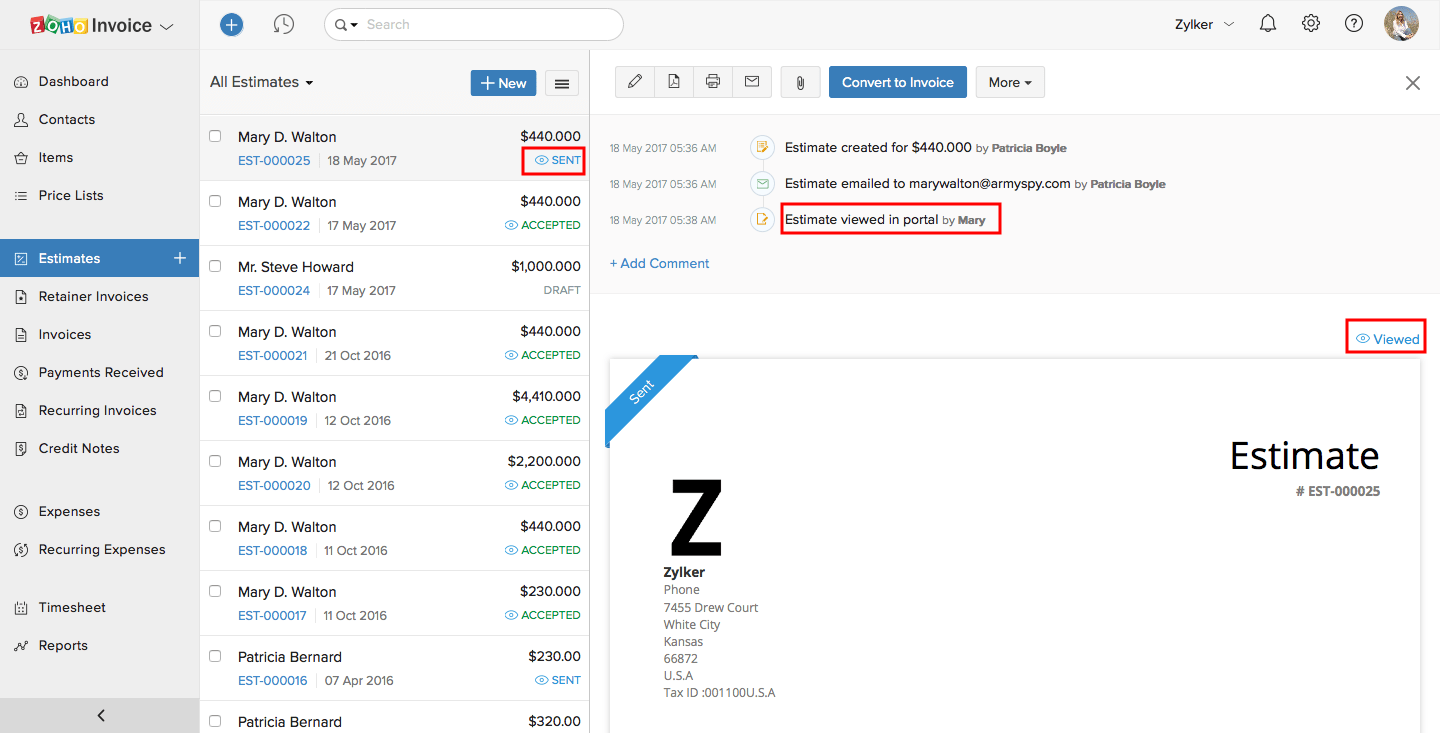The height and width of the screenshot is (733, 1440).
Task: Email the estimate via envelope icon
Action: [752, 82]
